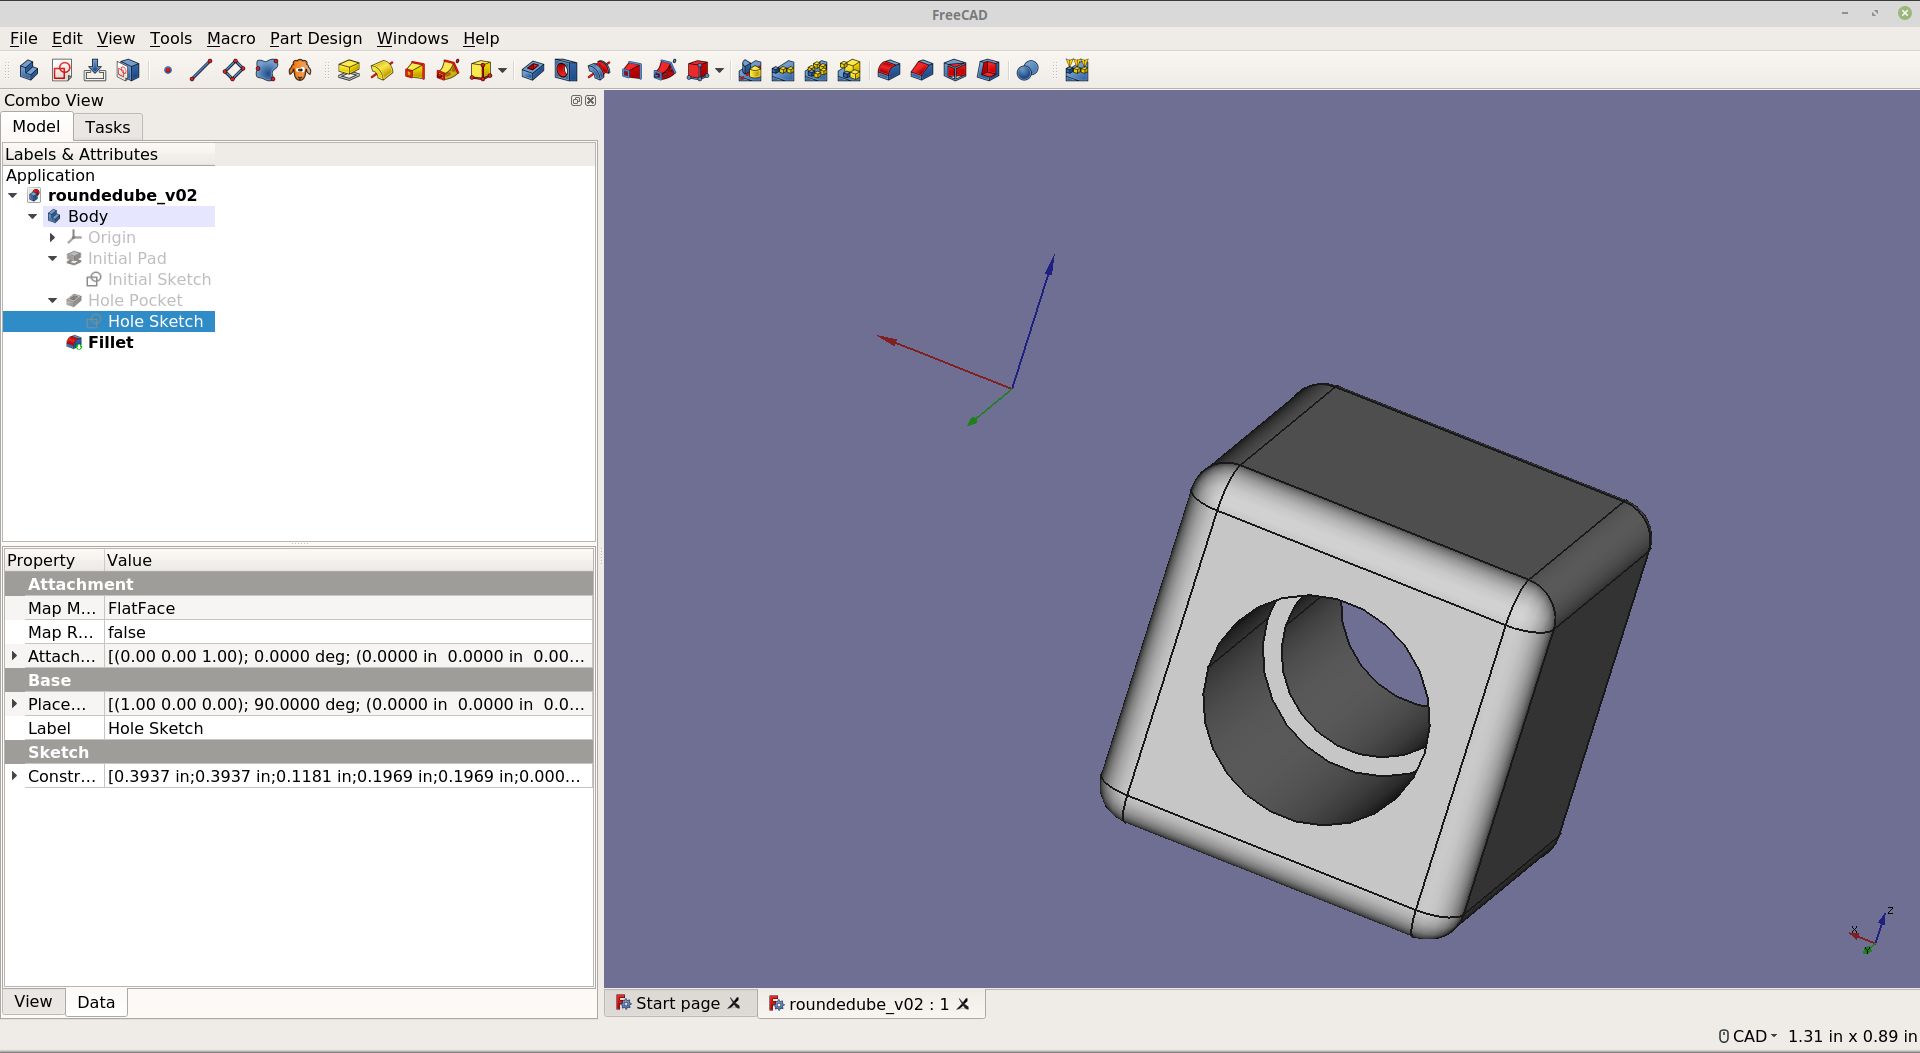The width and height of the screenshot is (1920, 1053).
Task: Expand the Origin tree node
Action: click(53, 237)
